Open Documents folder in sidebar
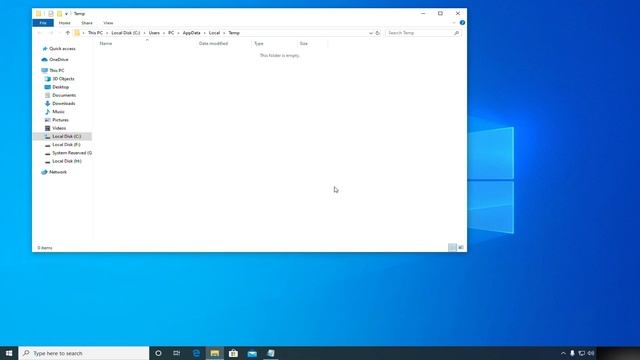The image size is (640, 360). click(x=64, y=95)
